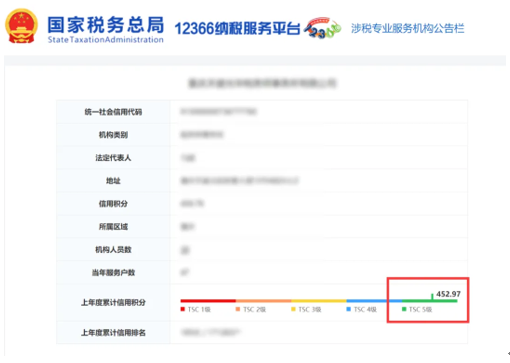Click the orange TSC 2级 bar segment

click(263, 301)
